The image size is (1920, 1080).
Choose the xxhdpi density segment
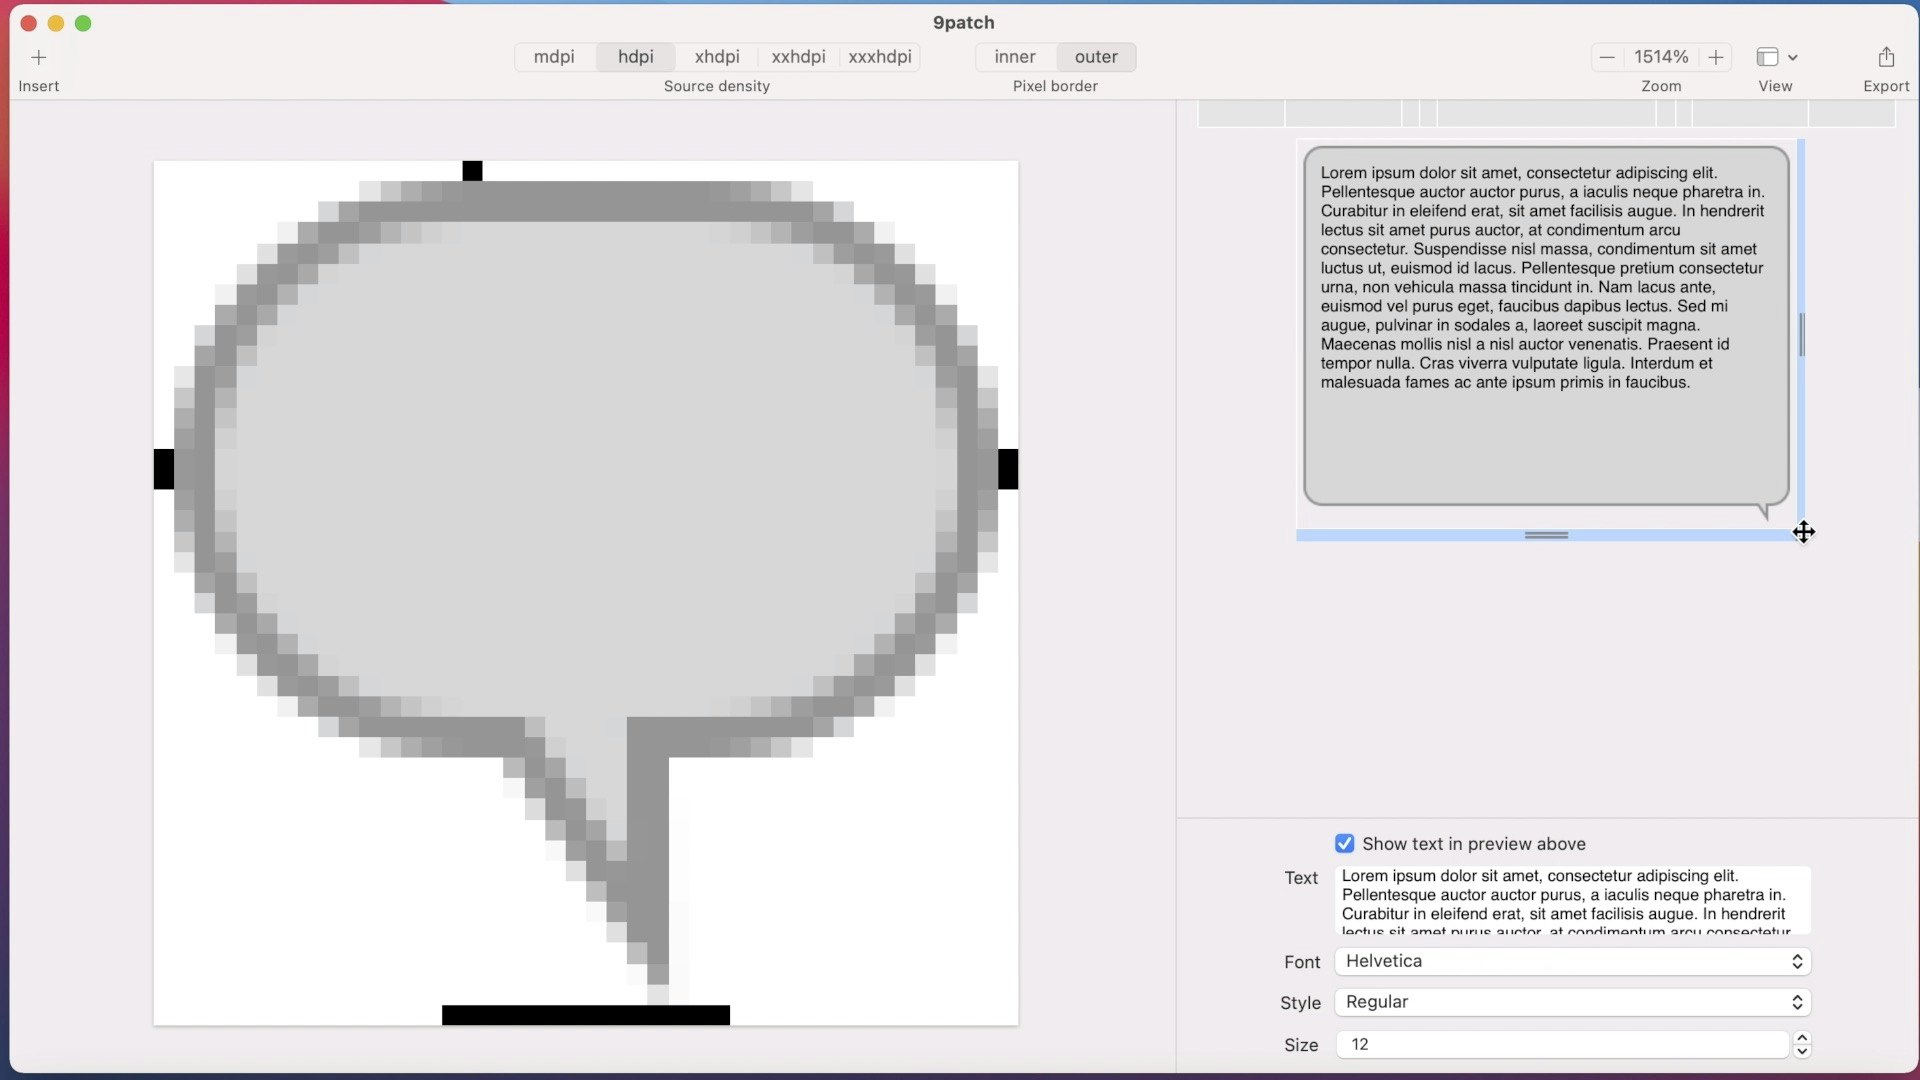[x=798, y=57]
